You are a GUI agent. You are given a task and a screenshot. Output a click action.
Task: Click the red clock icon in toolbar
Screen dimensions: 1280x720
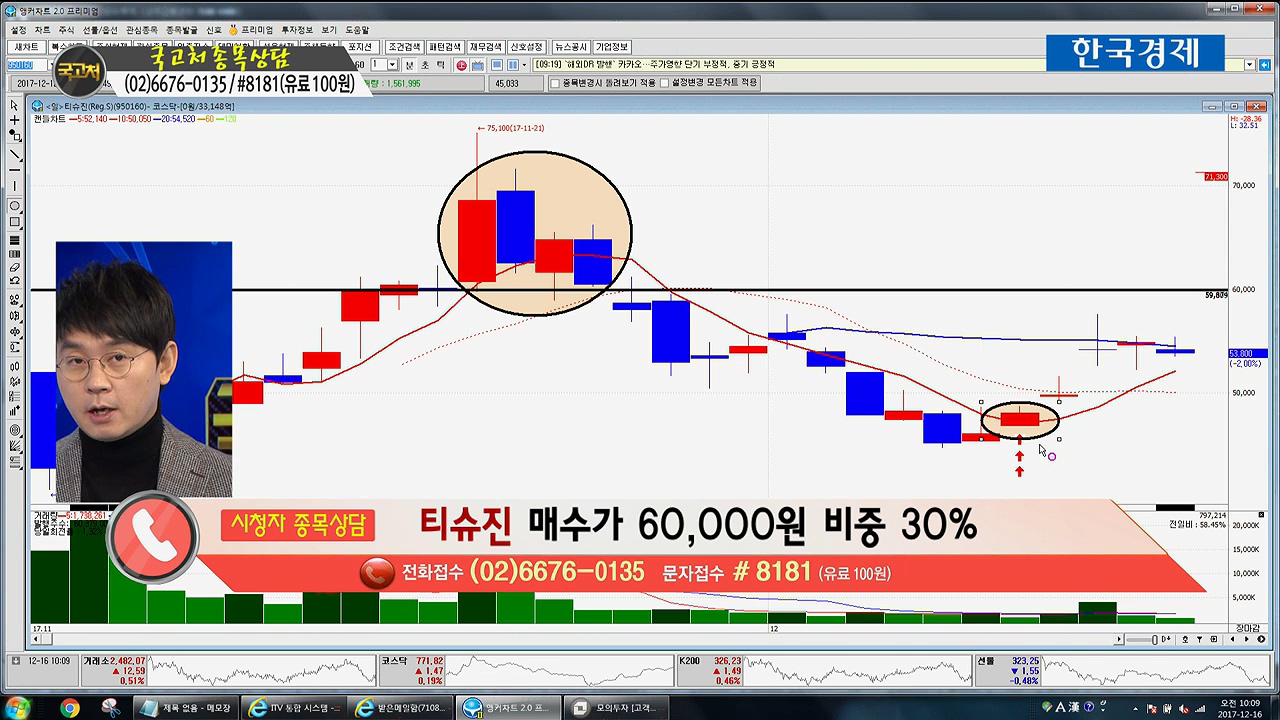(461, 65)
